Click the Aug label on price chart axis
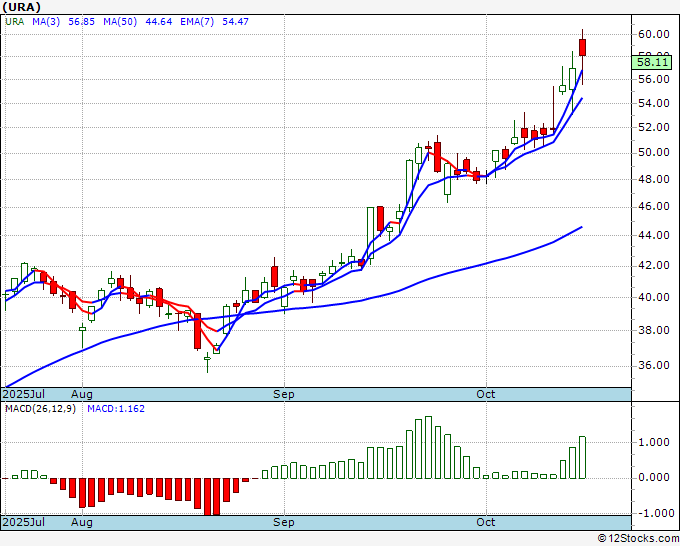Viewport: 680px width, 546px height. pyautogui.click(x=82, y=395)
